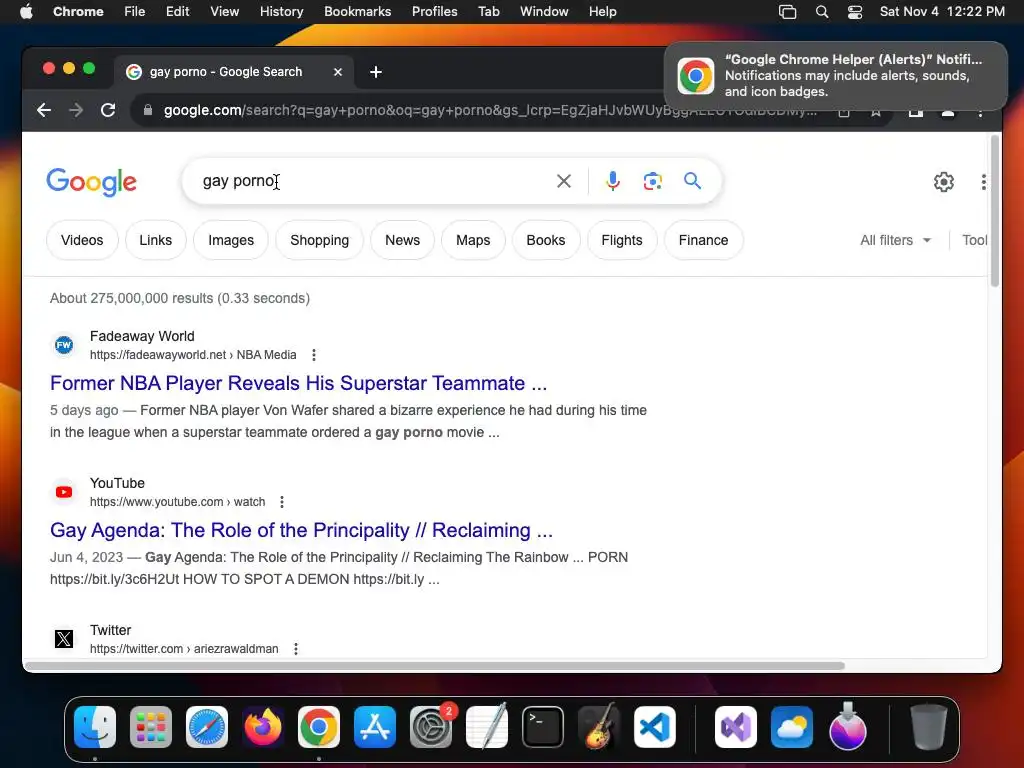Click the Twitter X favicon
This screenshot has width=1024, height=768.
pos(64,639)
